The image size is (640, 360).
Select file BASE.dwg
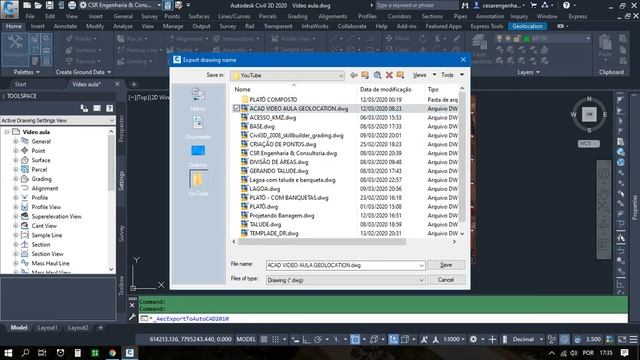click(262, 127)
